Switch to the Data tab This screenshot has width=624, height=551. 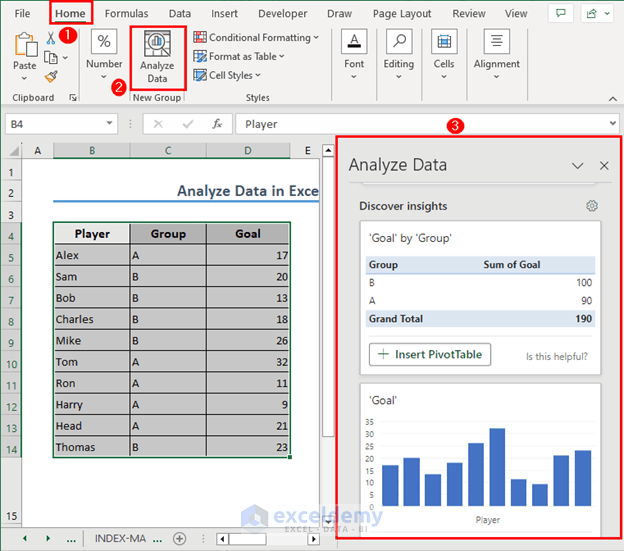(180, 14)
